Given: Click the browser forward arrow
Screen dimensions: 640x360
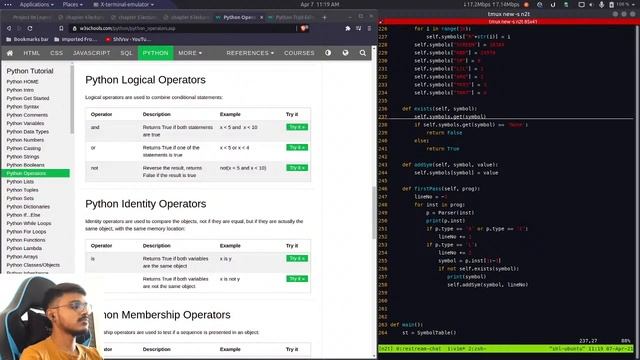Looking at the screenshot, I should pos(19,29).
